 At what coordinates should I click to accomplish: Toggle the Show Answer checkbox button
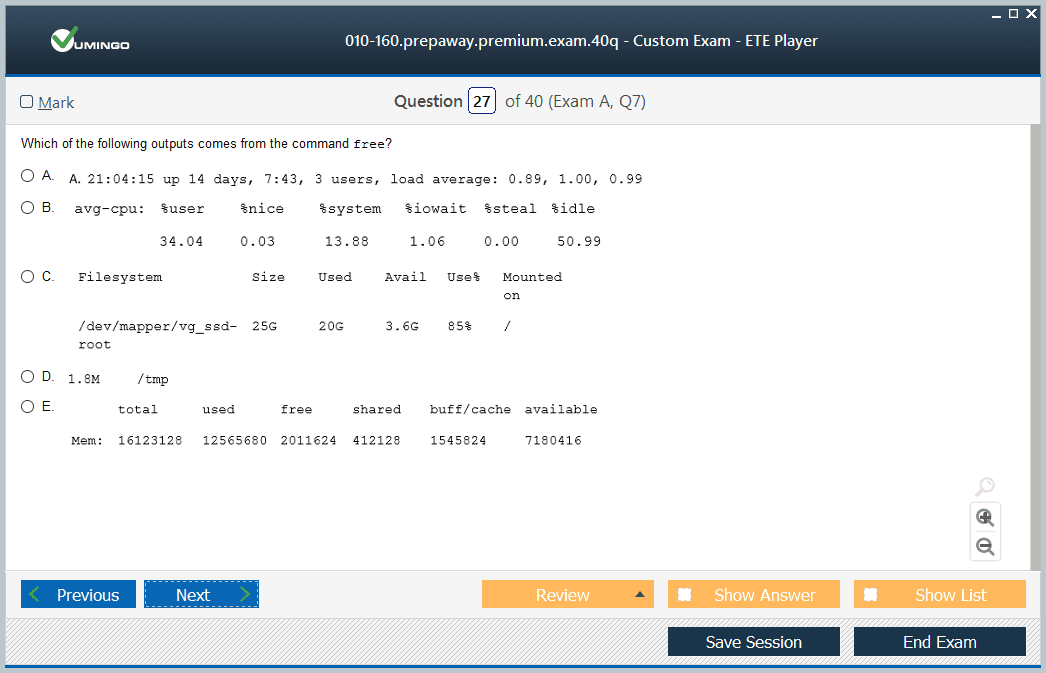[x=685, y=595]
